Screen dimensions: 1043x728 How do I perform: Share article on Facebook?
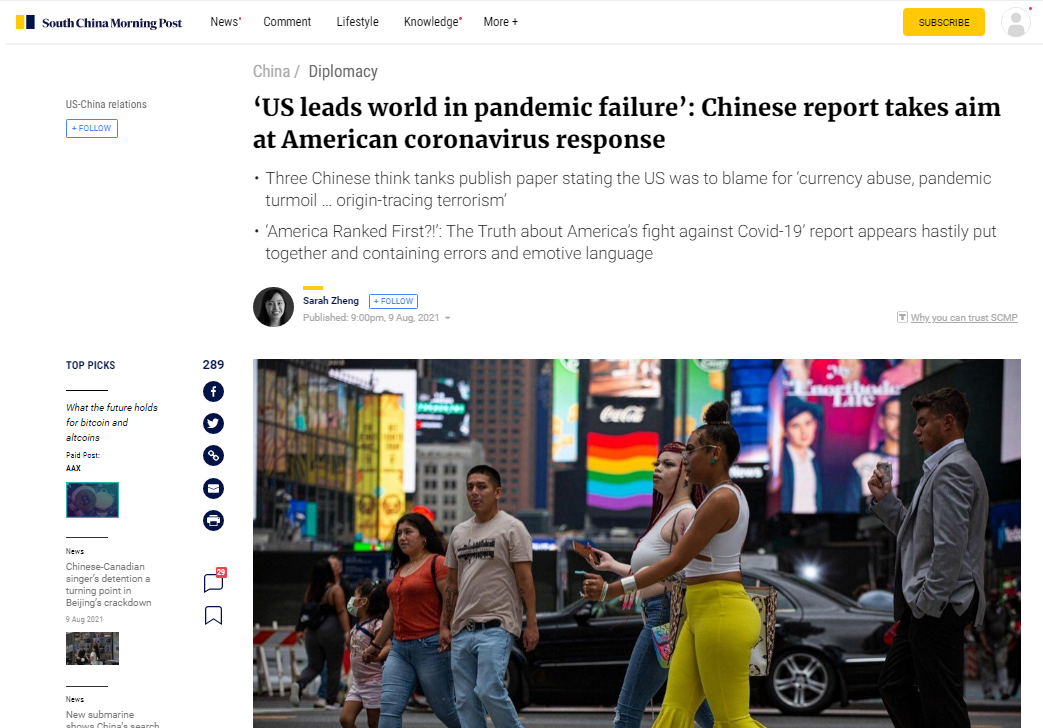214,391
